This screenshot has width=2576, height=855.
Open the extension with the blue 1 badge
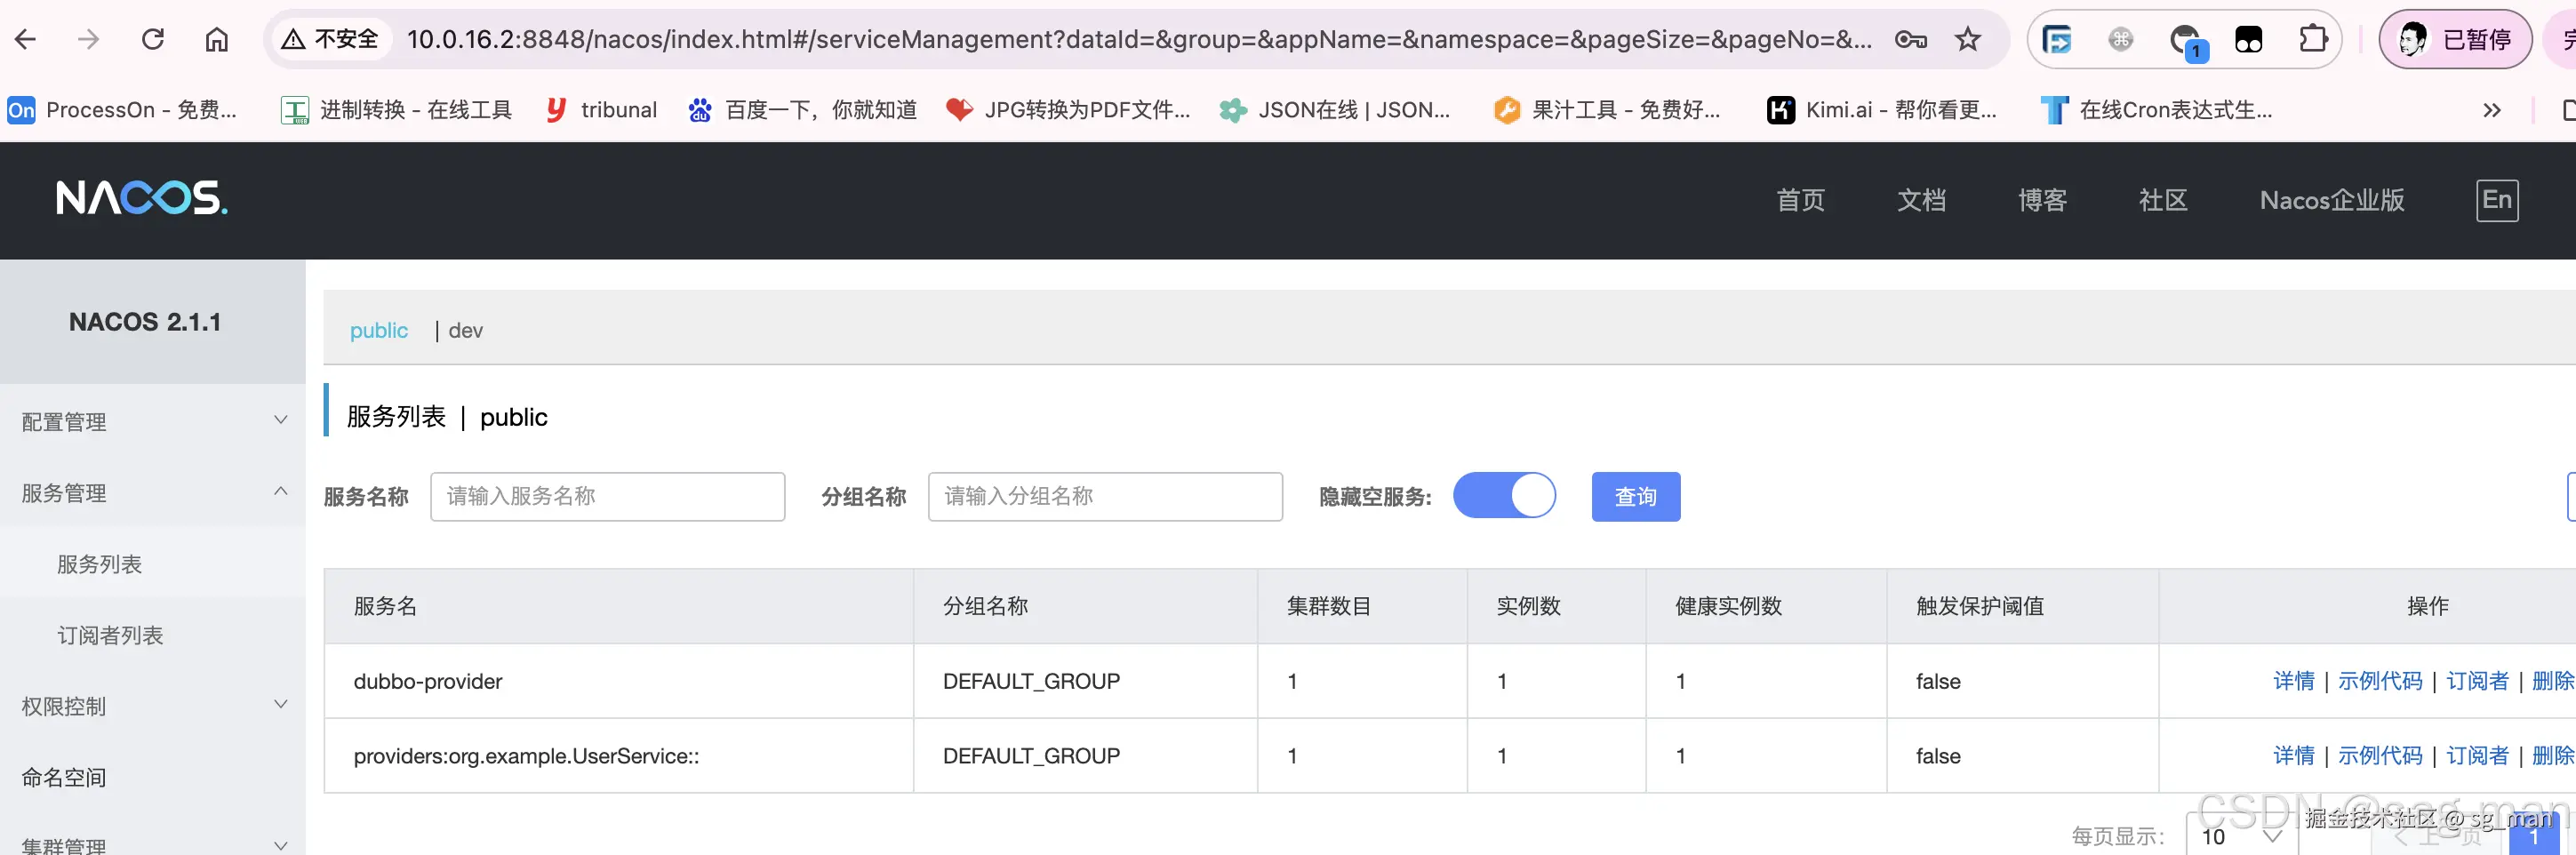click(2187, 41)
